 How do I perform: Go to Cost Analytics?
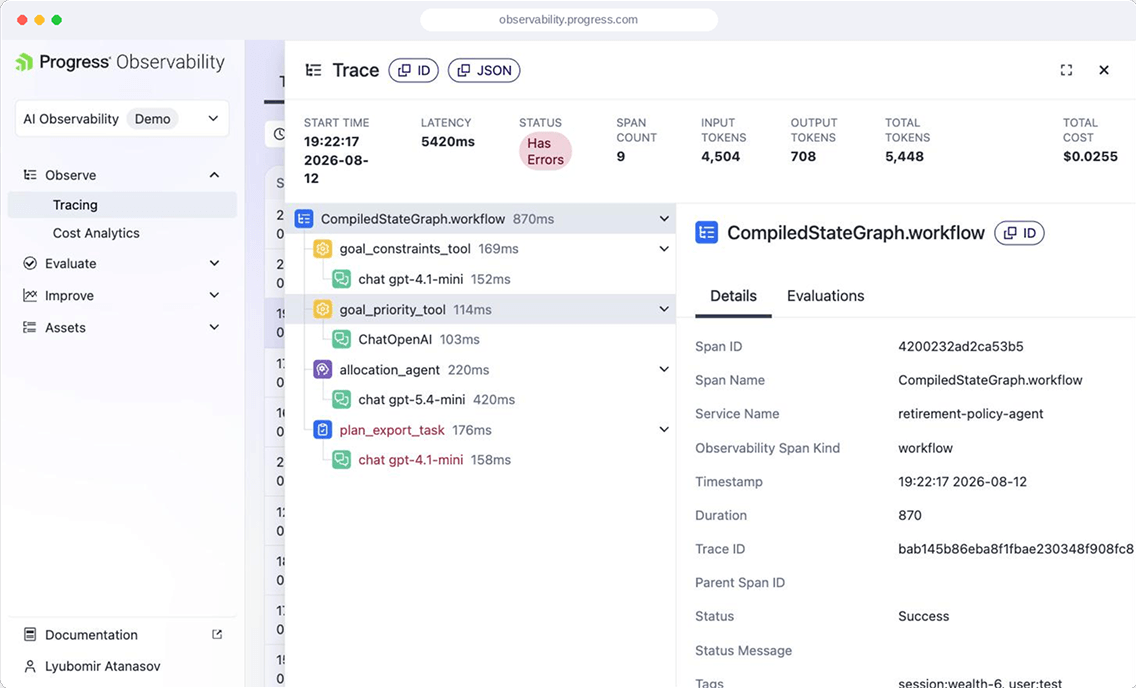click(96, 233)
